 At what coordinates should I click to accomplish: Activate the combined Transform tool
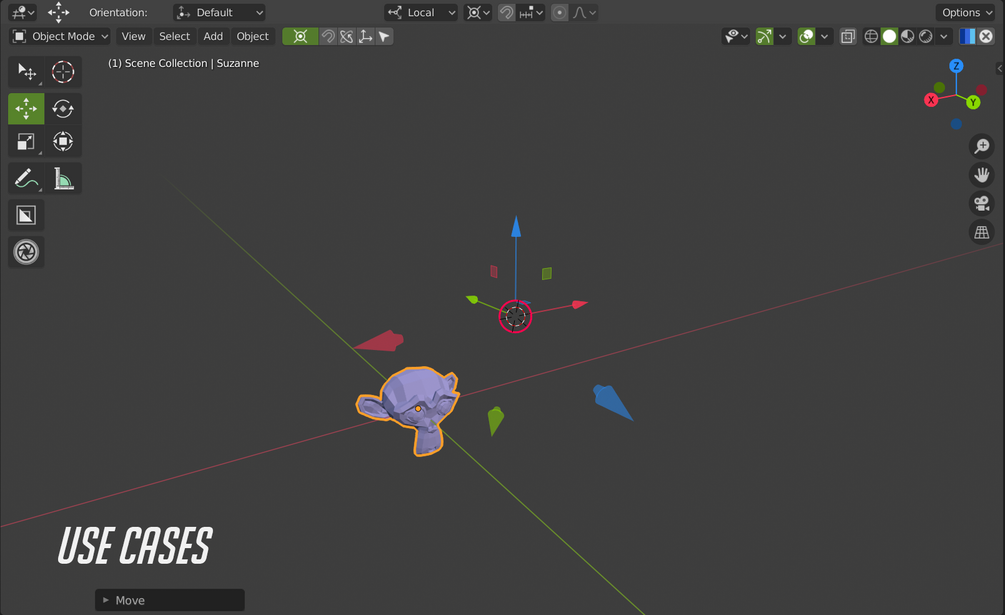tap(63, 142)
